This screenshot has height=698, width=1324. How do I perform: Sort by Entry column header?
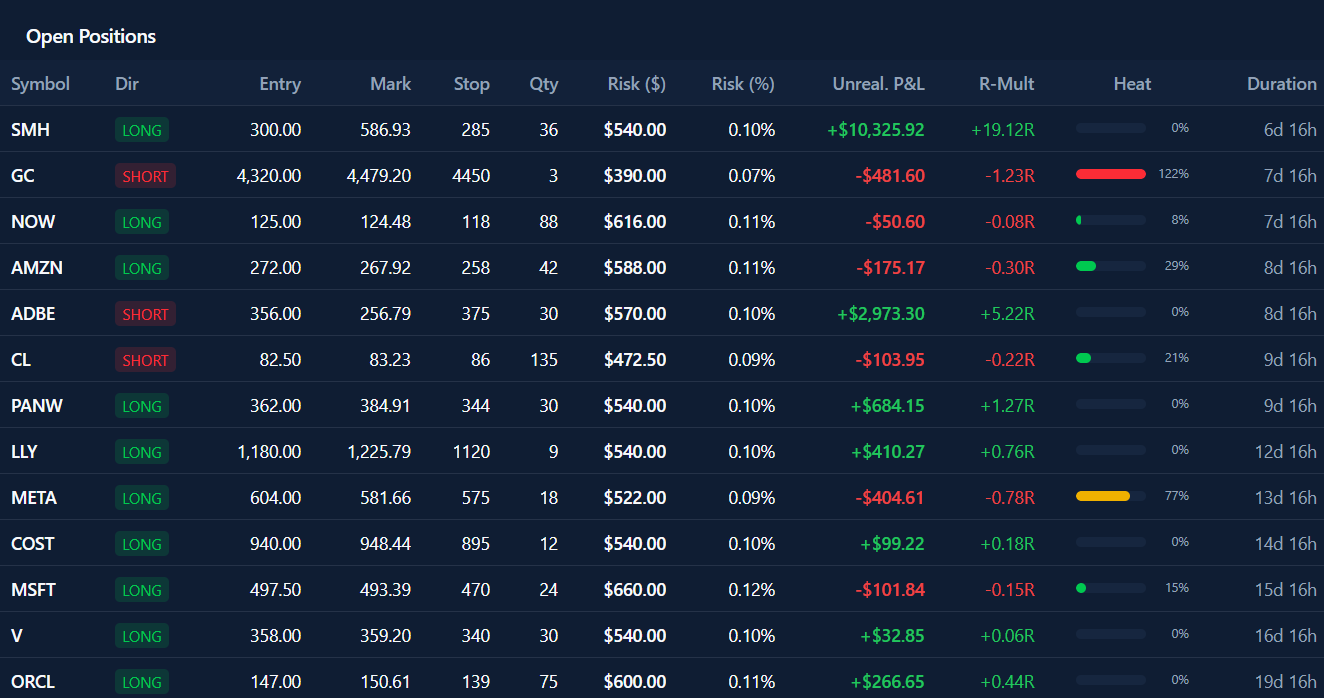[280, 84]
